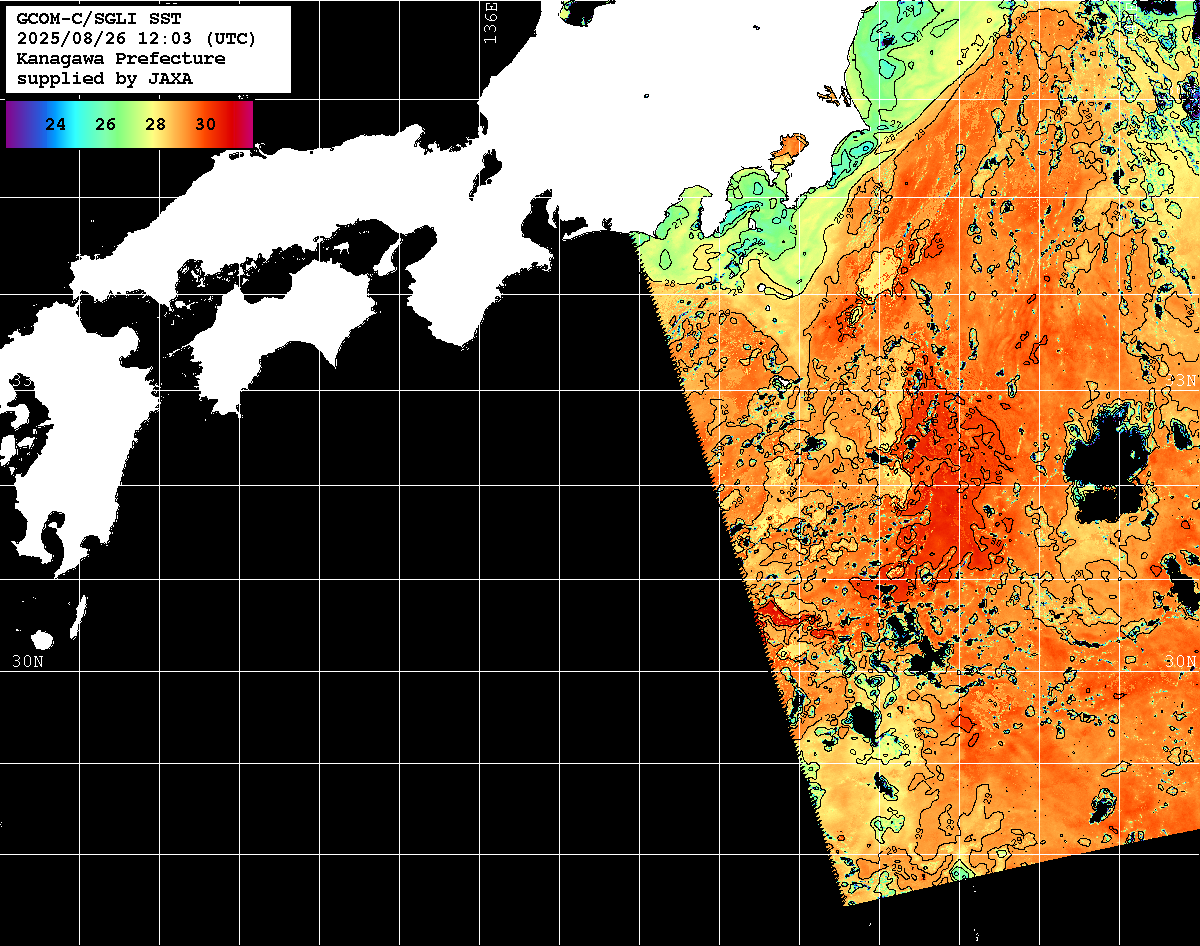Click the "30N" latitude label on the left edge

(x=28, y=661)
